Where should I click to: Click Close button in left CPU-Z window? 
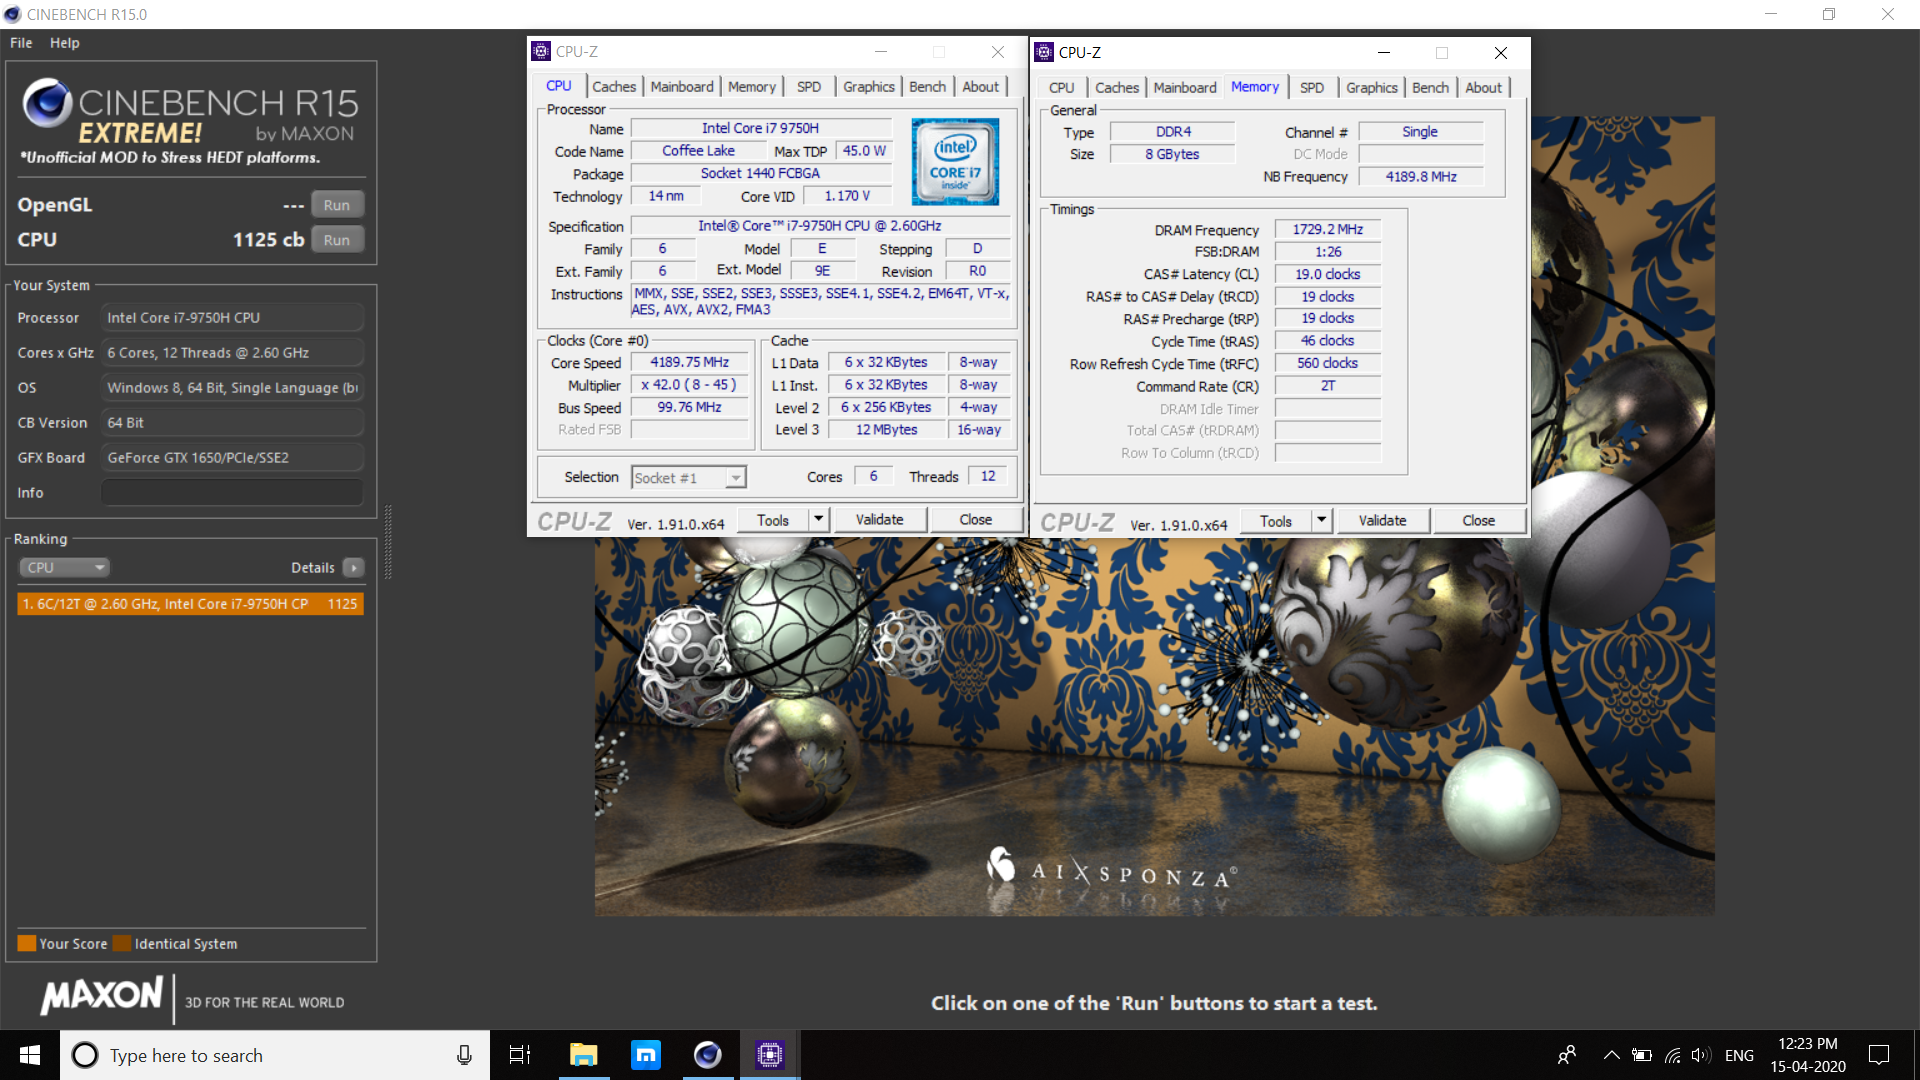pyautogui.click(x=976, y=520)
